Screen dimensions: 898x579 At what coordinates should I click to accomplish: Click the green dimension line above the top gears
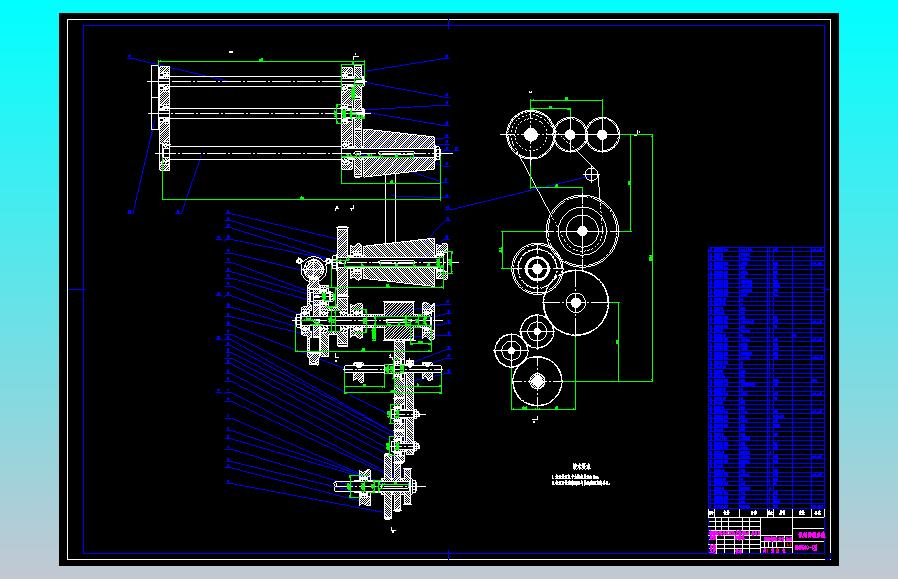[x=566, y=100]
